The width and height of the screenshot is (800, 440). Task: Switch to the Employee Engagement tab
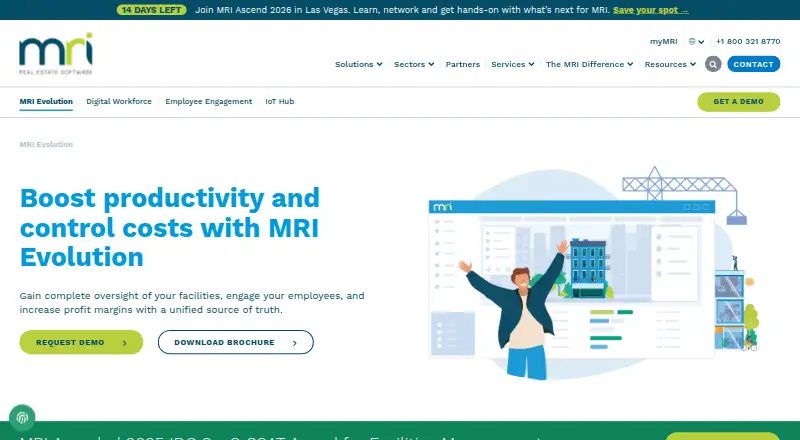[208, 102]
